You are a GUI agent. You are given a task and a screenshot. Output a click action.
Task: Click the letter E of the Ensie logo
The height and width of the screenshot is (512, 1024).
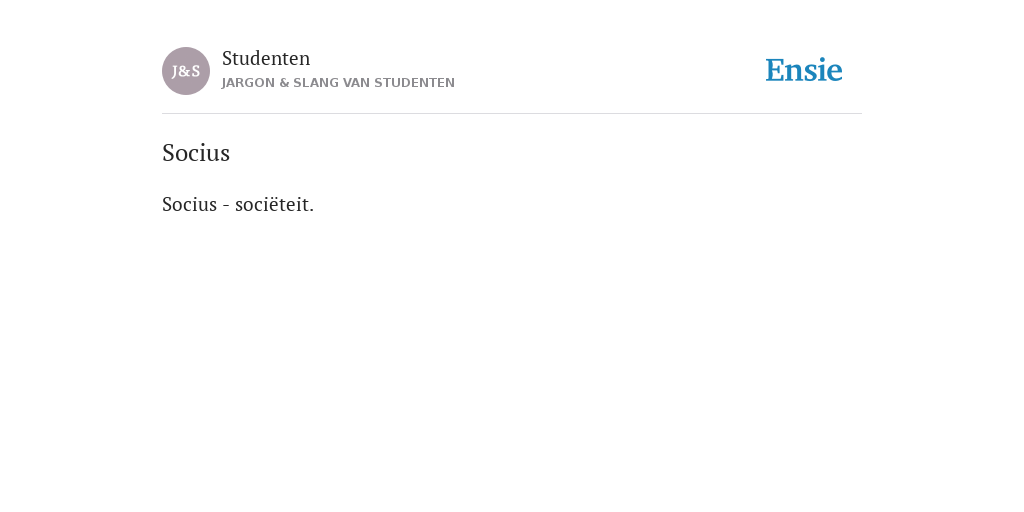775,70
